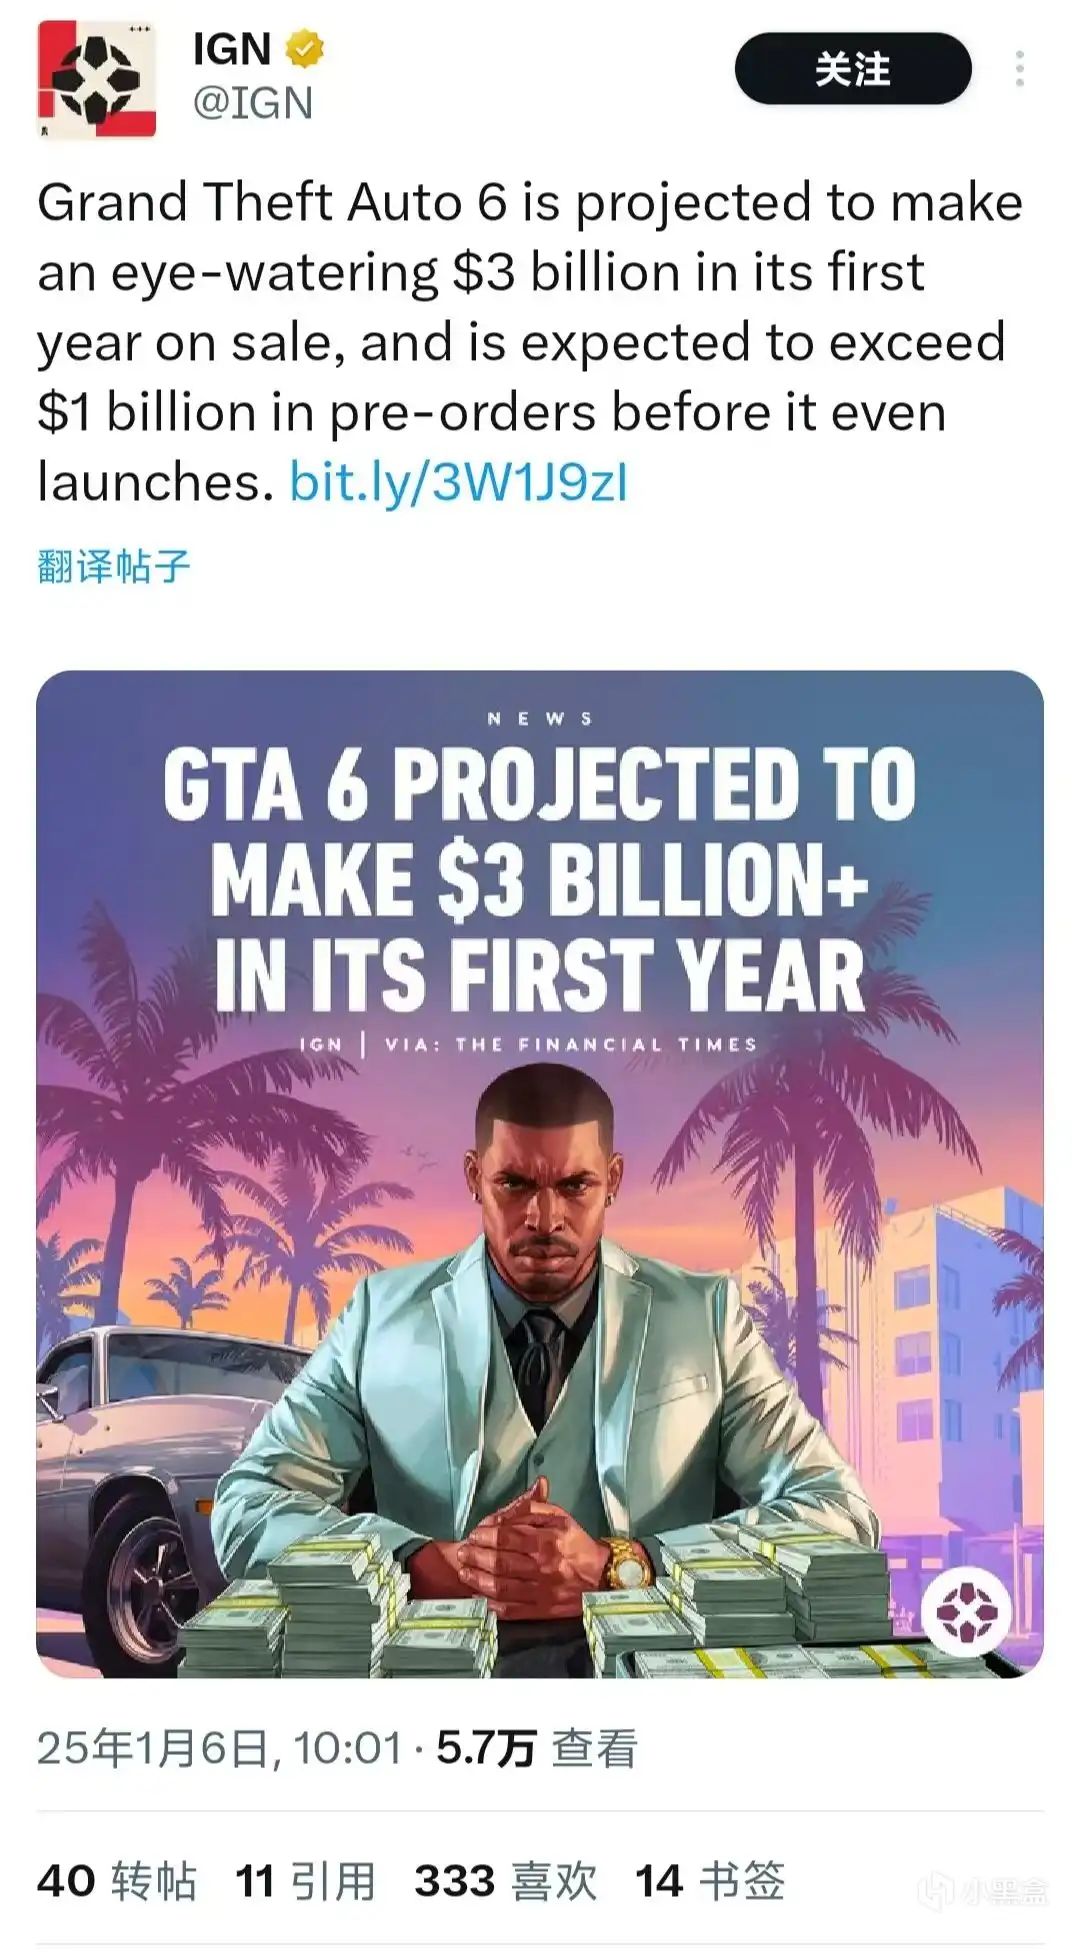This screenshot has height=1956, width=1080.
Task: Open the IGN profile avatar
Action: click(x=97, y=79)
